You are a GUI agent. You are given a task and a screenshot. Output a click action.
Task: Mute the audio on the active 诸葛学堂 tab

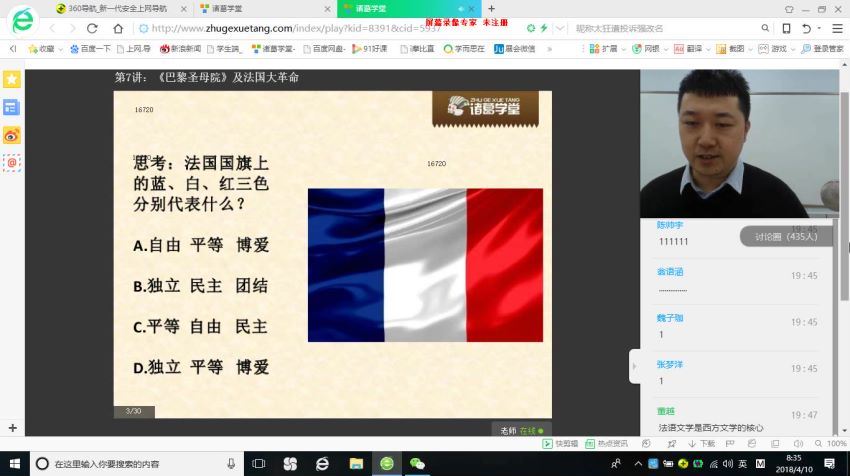(461, 9)
